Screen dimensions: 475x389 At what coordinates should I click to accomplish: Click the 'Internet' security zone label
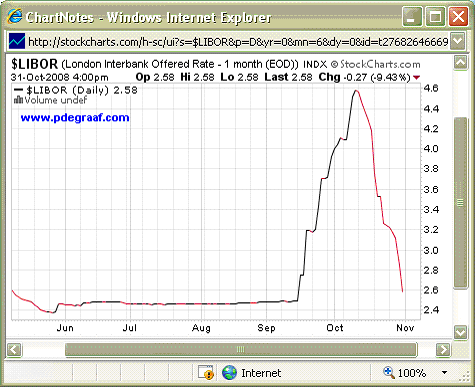[x=261, y=373]
